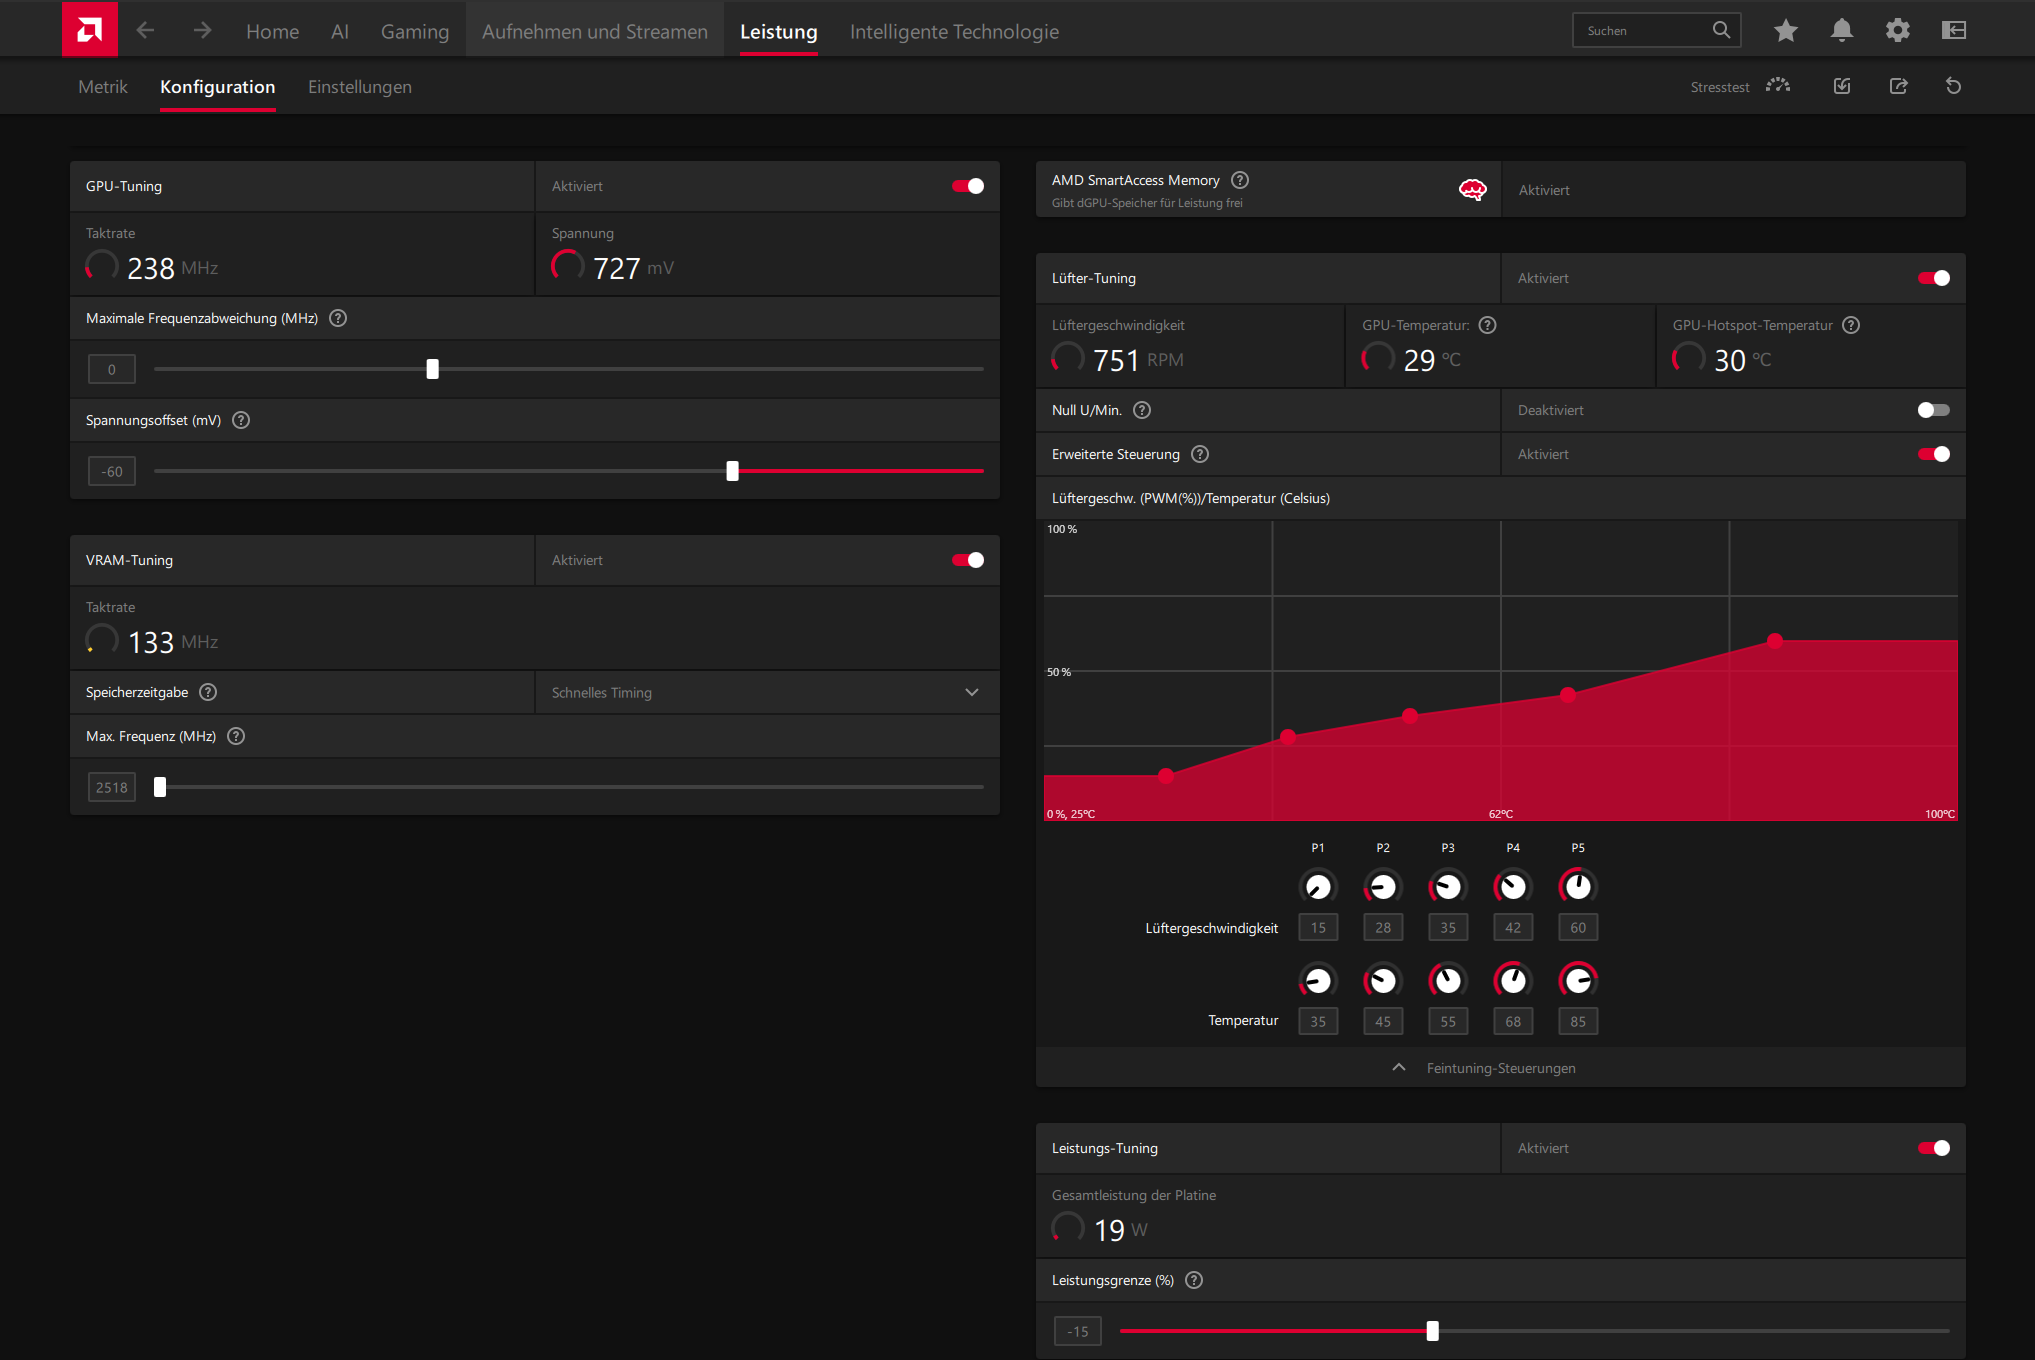Start the Stresstest gauge icon
Image resolution: width=2035 pixels, height=1360 pixels.
pos(1778,86)
